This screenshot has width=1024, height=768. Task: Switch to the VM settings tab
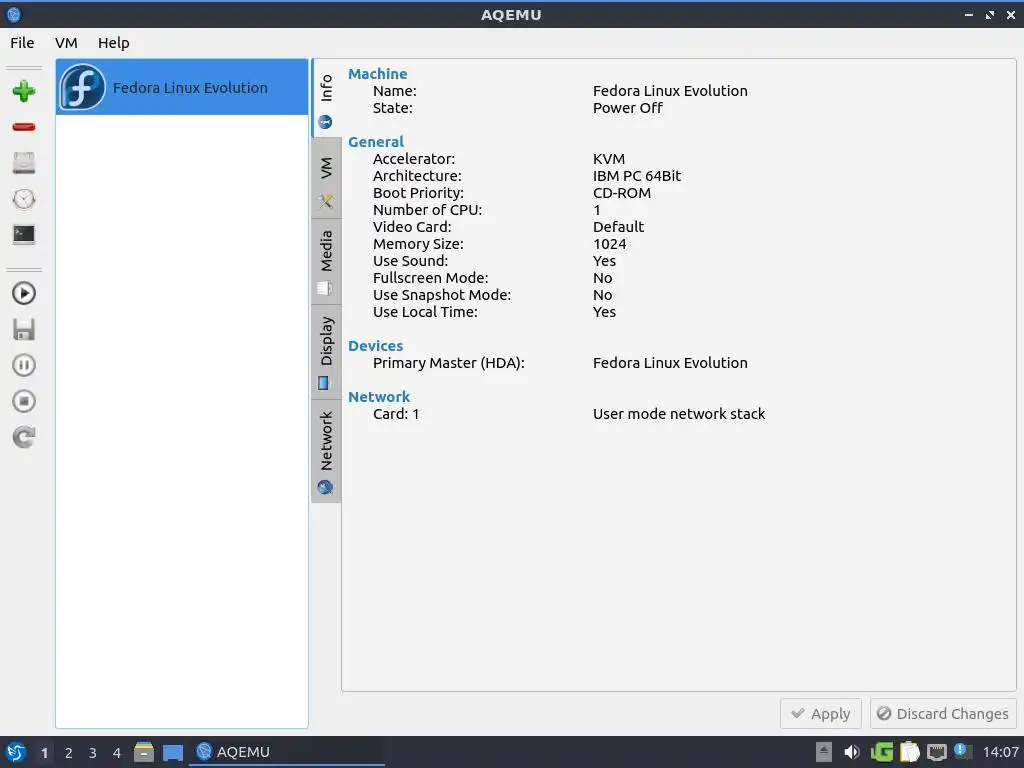pos(326,178)
